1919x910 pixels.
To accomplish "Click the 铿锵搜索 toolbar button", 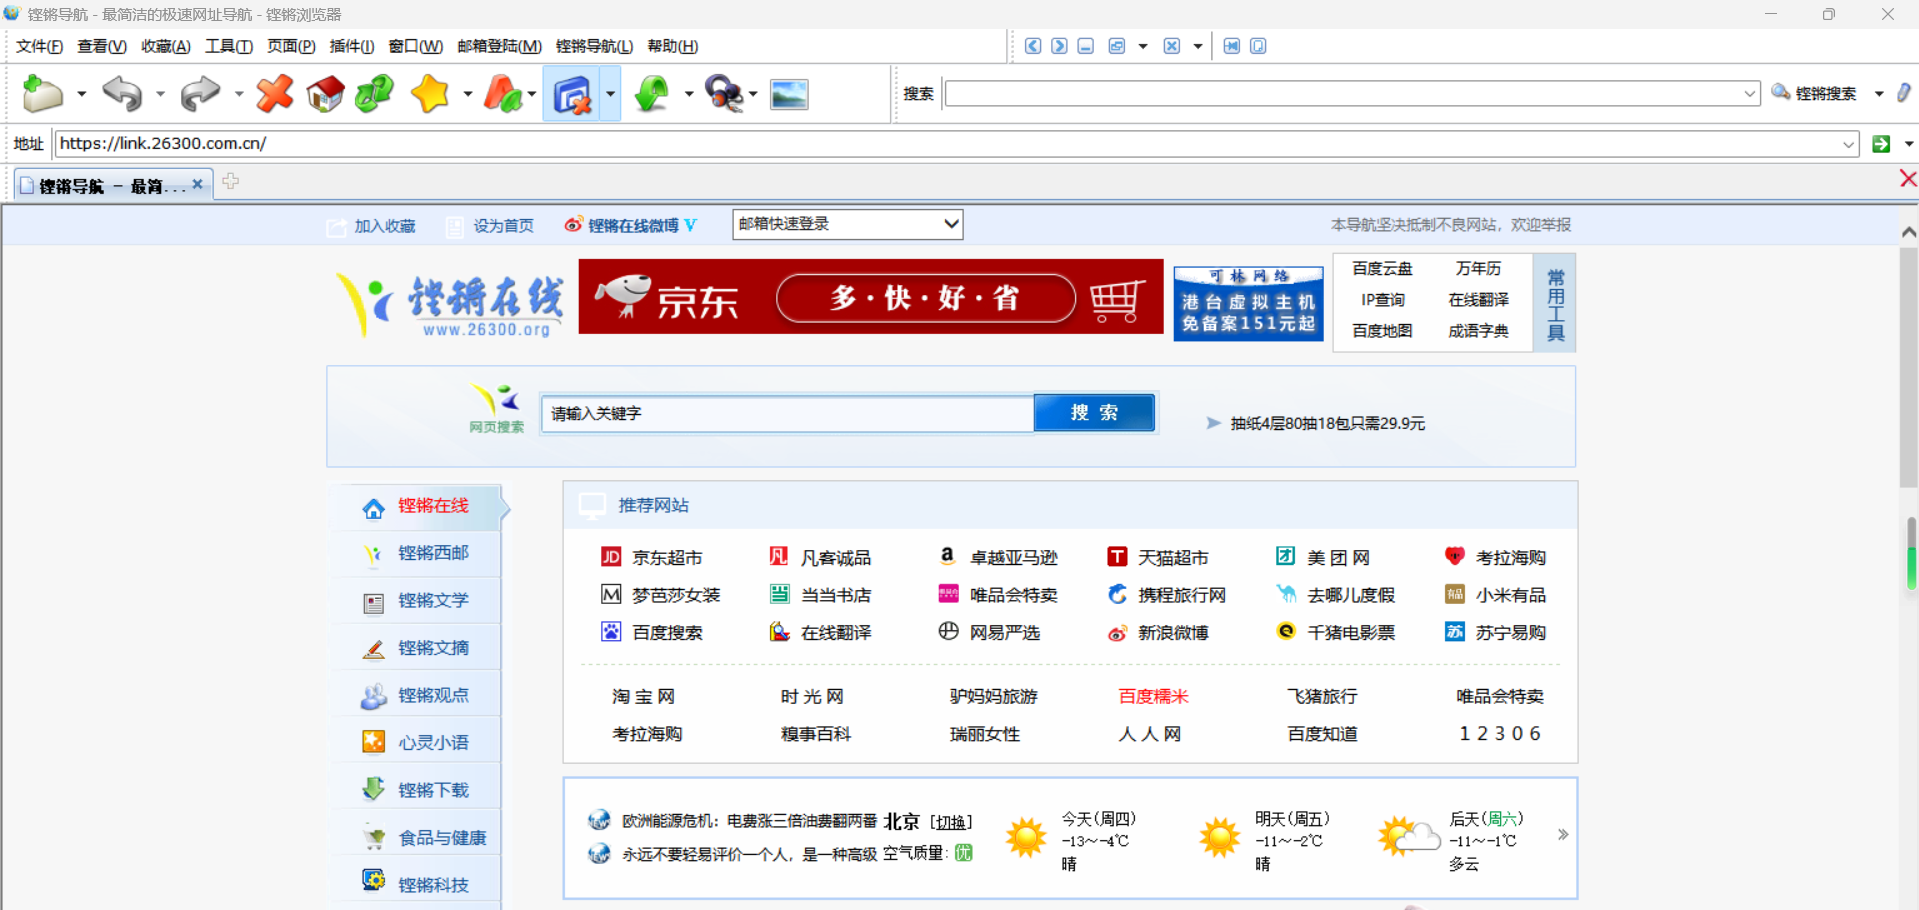I will click(1814, 93).
